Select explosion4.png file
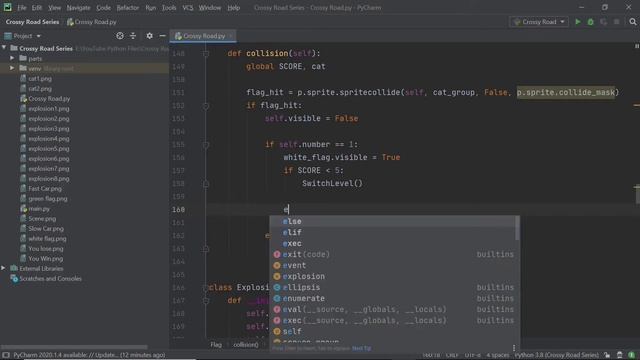Viewport: 640px width, 360px height. [49, 138]
